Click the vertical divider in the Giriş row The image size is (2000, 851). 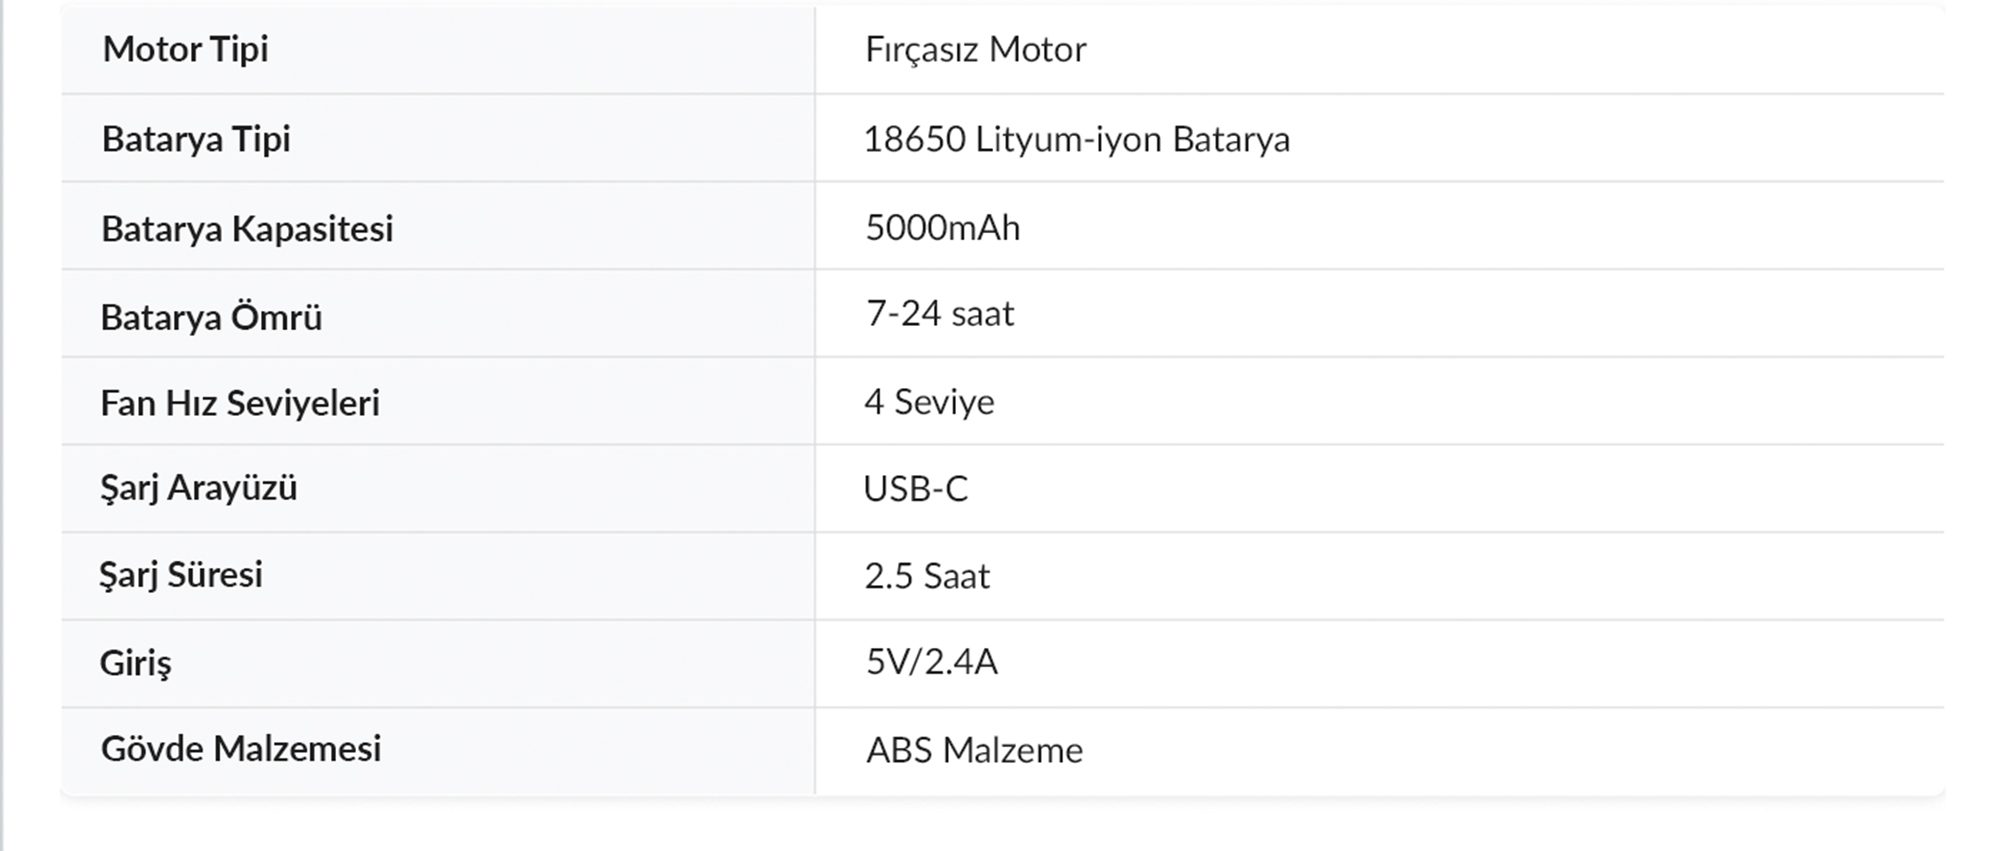815,663
